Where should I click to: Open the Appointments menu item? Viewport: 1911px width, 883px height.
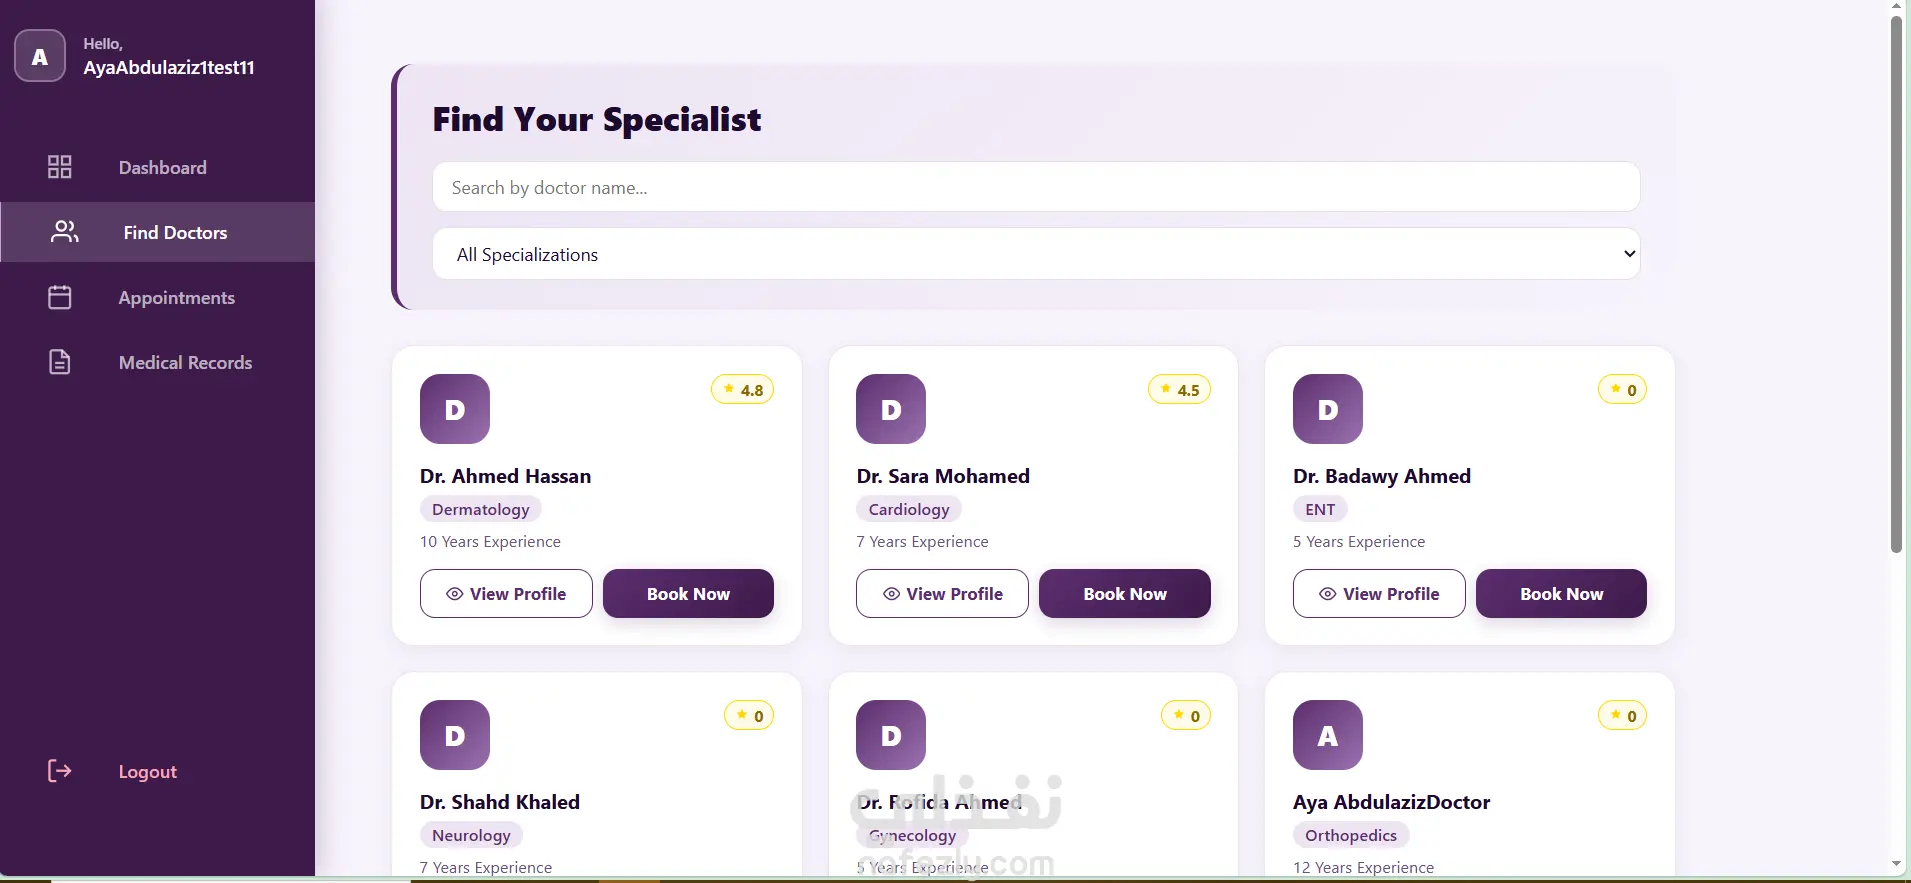[177, 298]
